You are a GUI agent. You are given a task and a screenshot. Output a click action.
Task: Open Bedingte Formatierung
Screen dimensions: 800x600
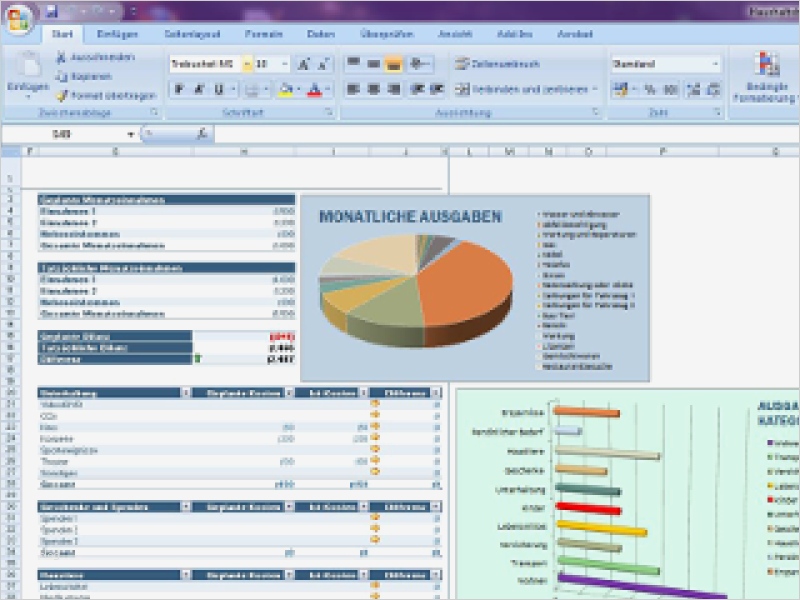765,78
